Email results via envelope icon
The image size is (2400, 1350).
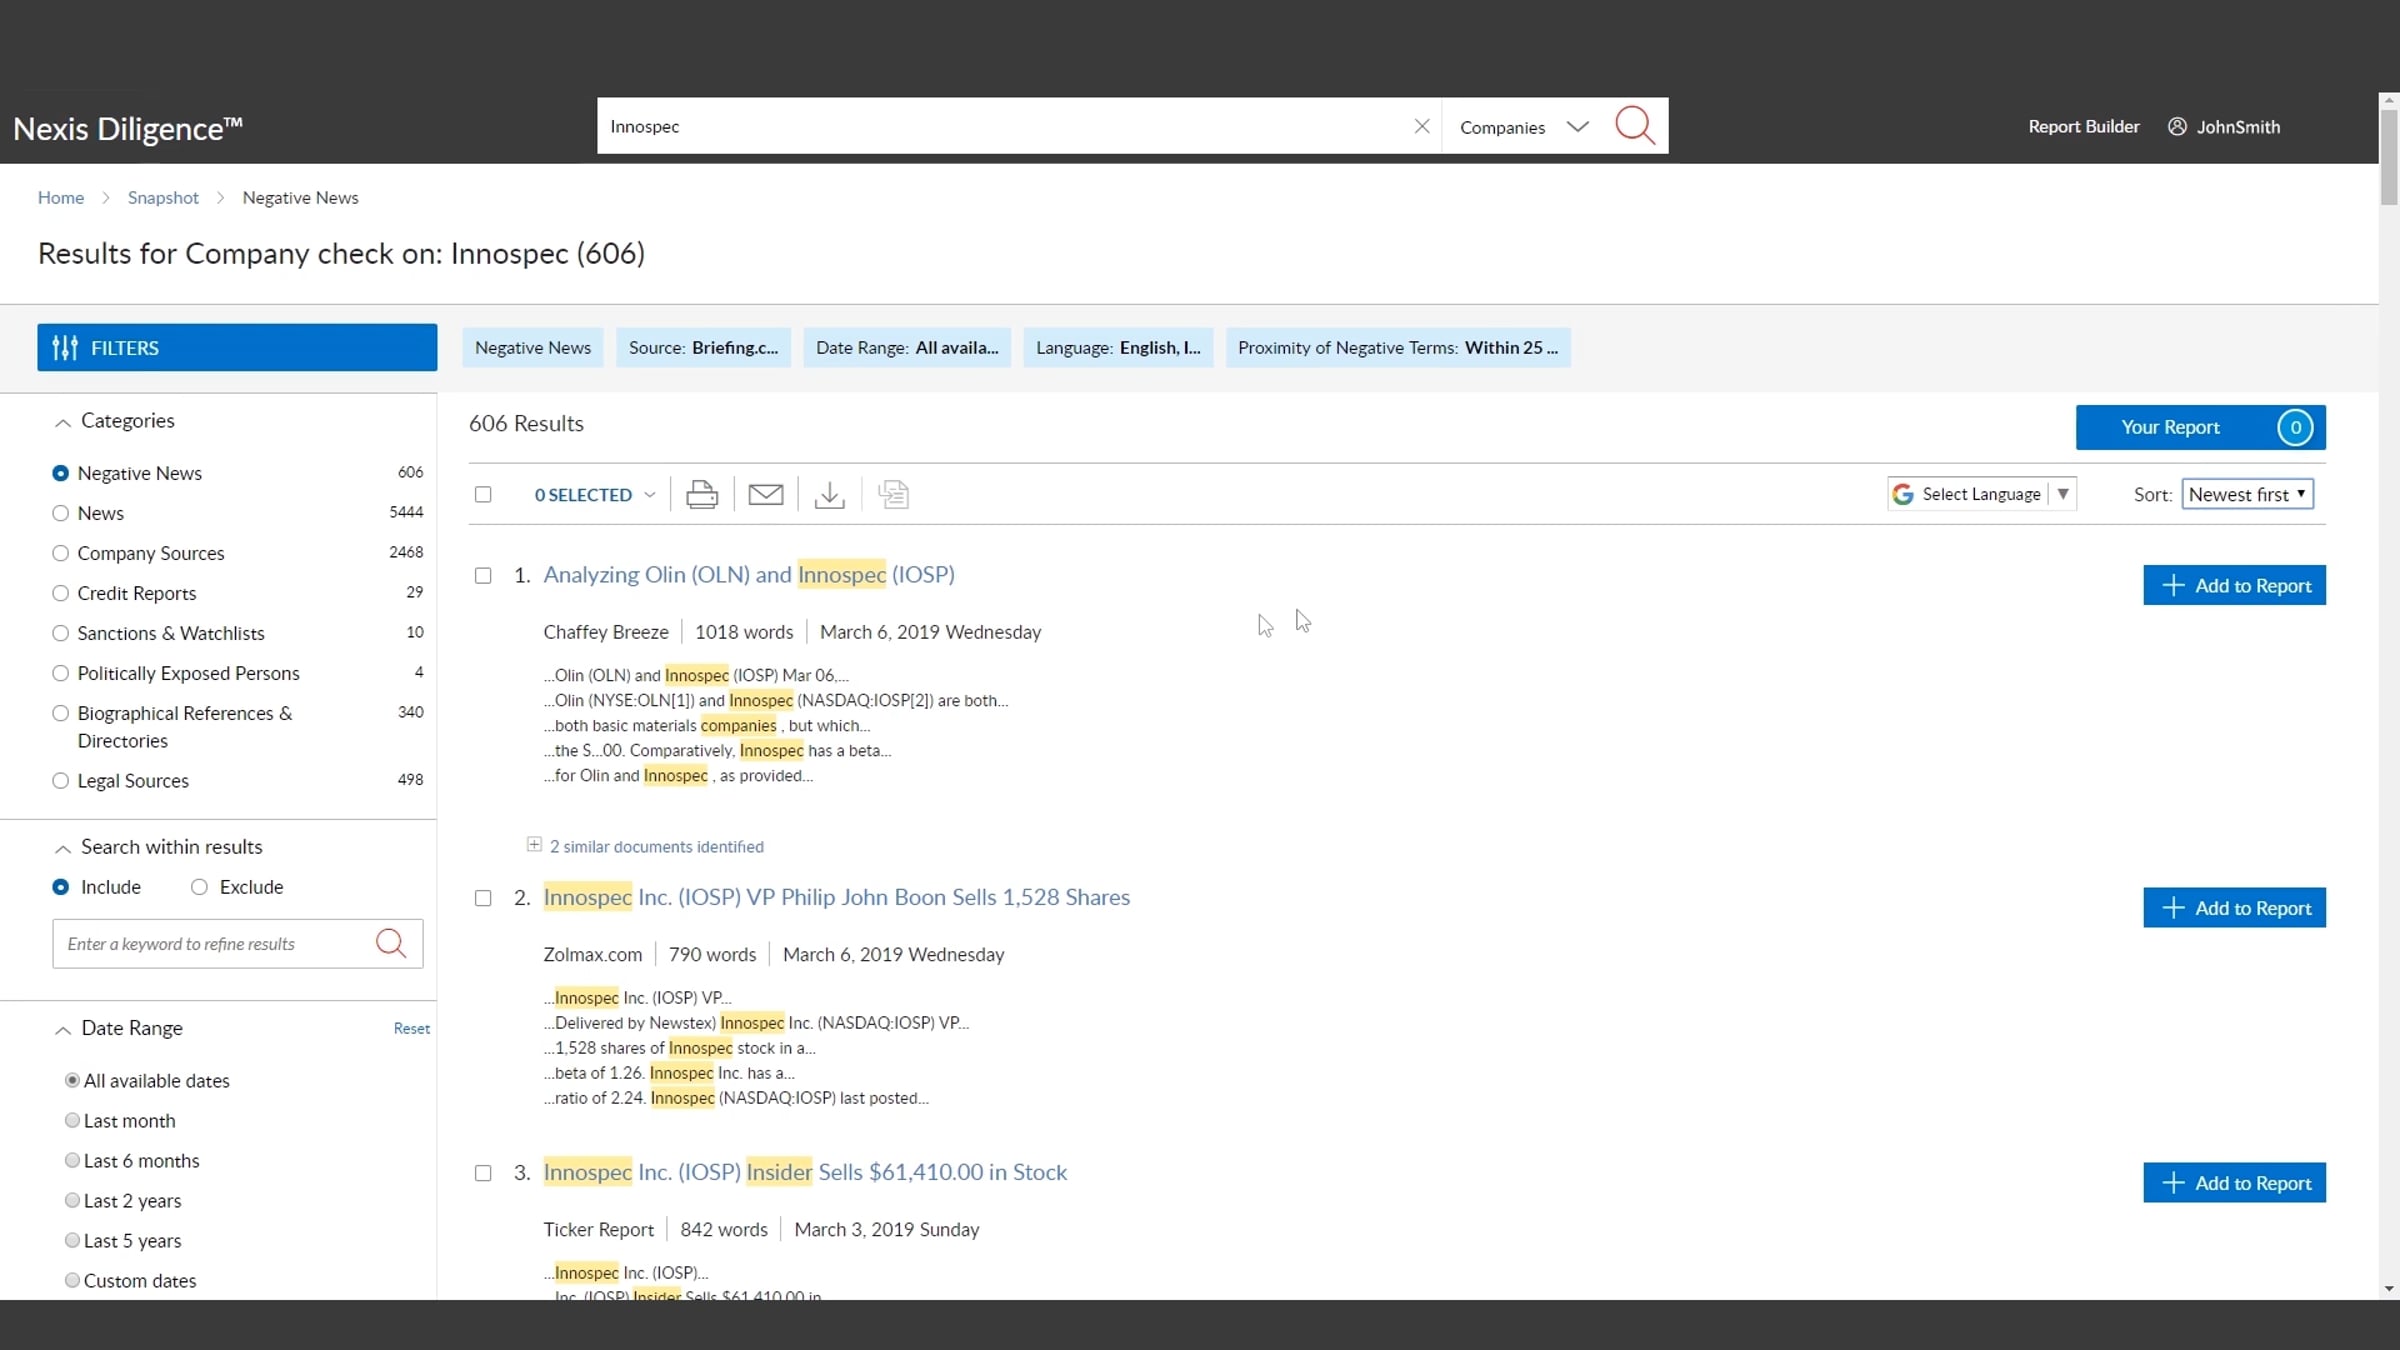pyautogui.click(x=765, y=494)
